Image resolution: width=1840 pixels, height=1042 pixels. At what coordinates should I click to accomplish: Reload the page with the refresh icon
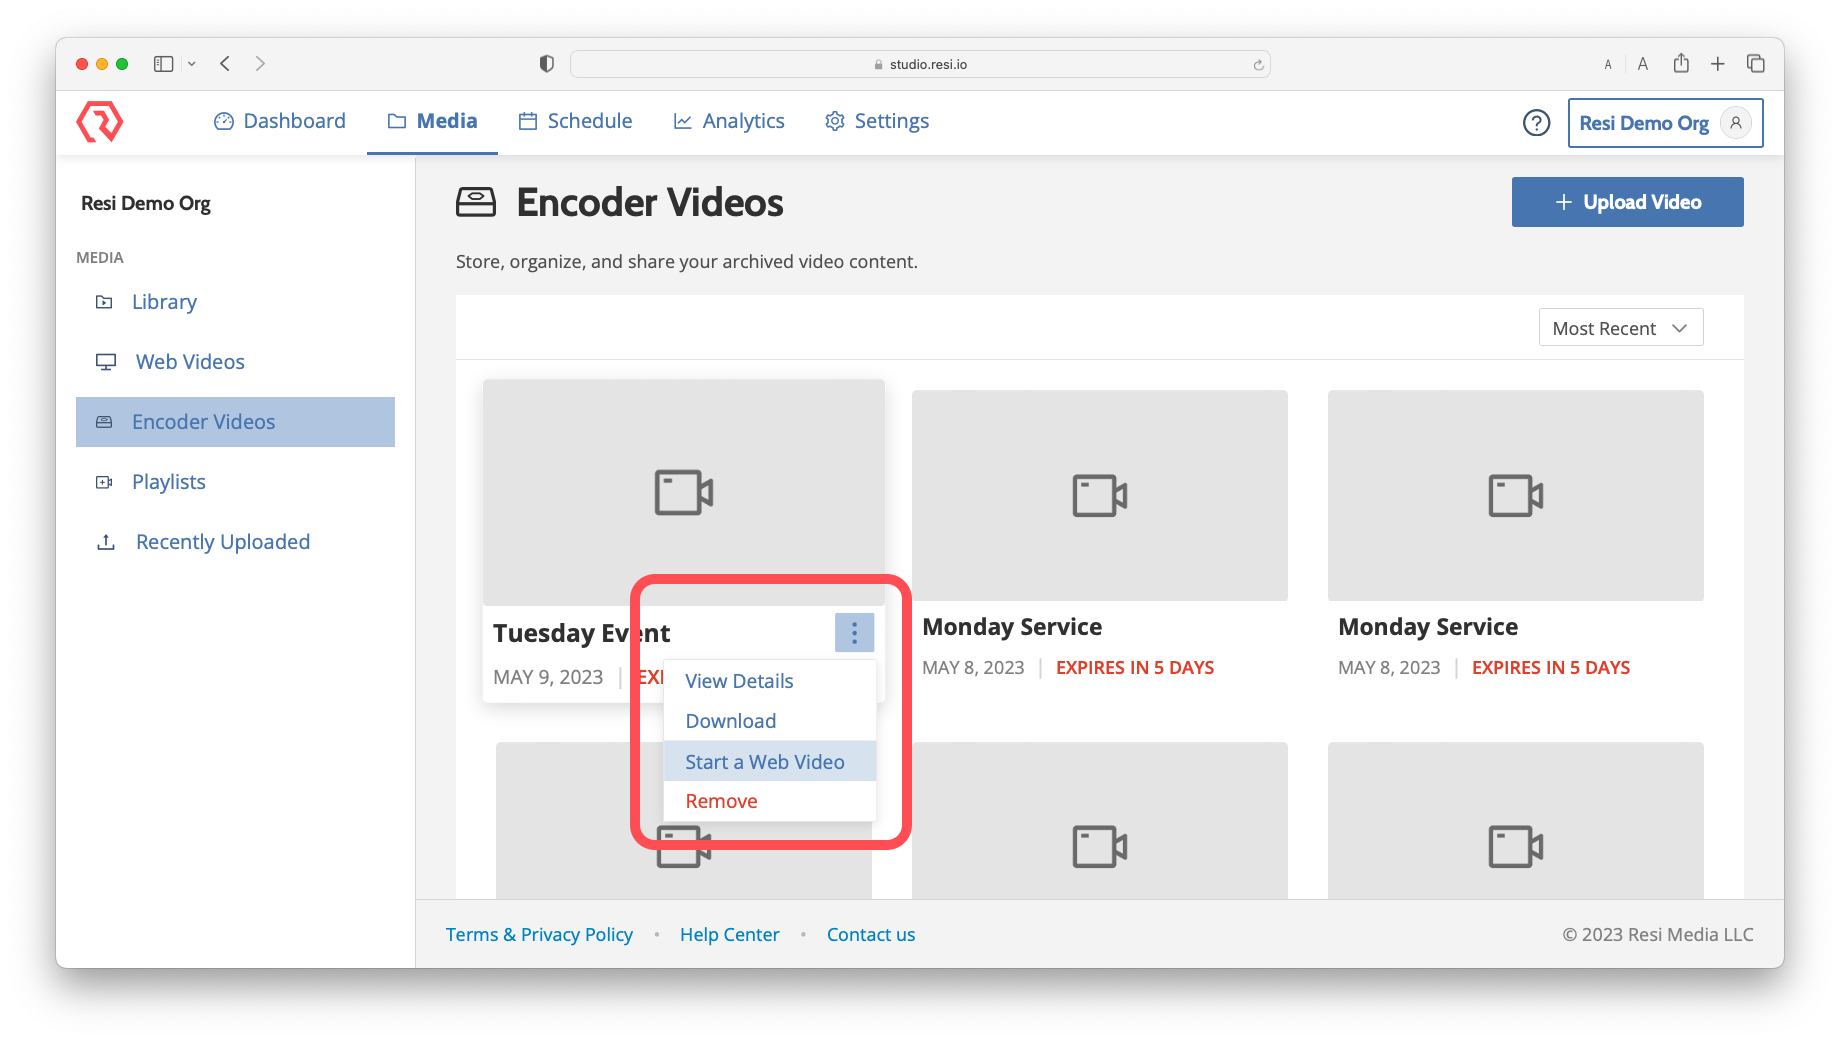pos(1258,65)
